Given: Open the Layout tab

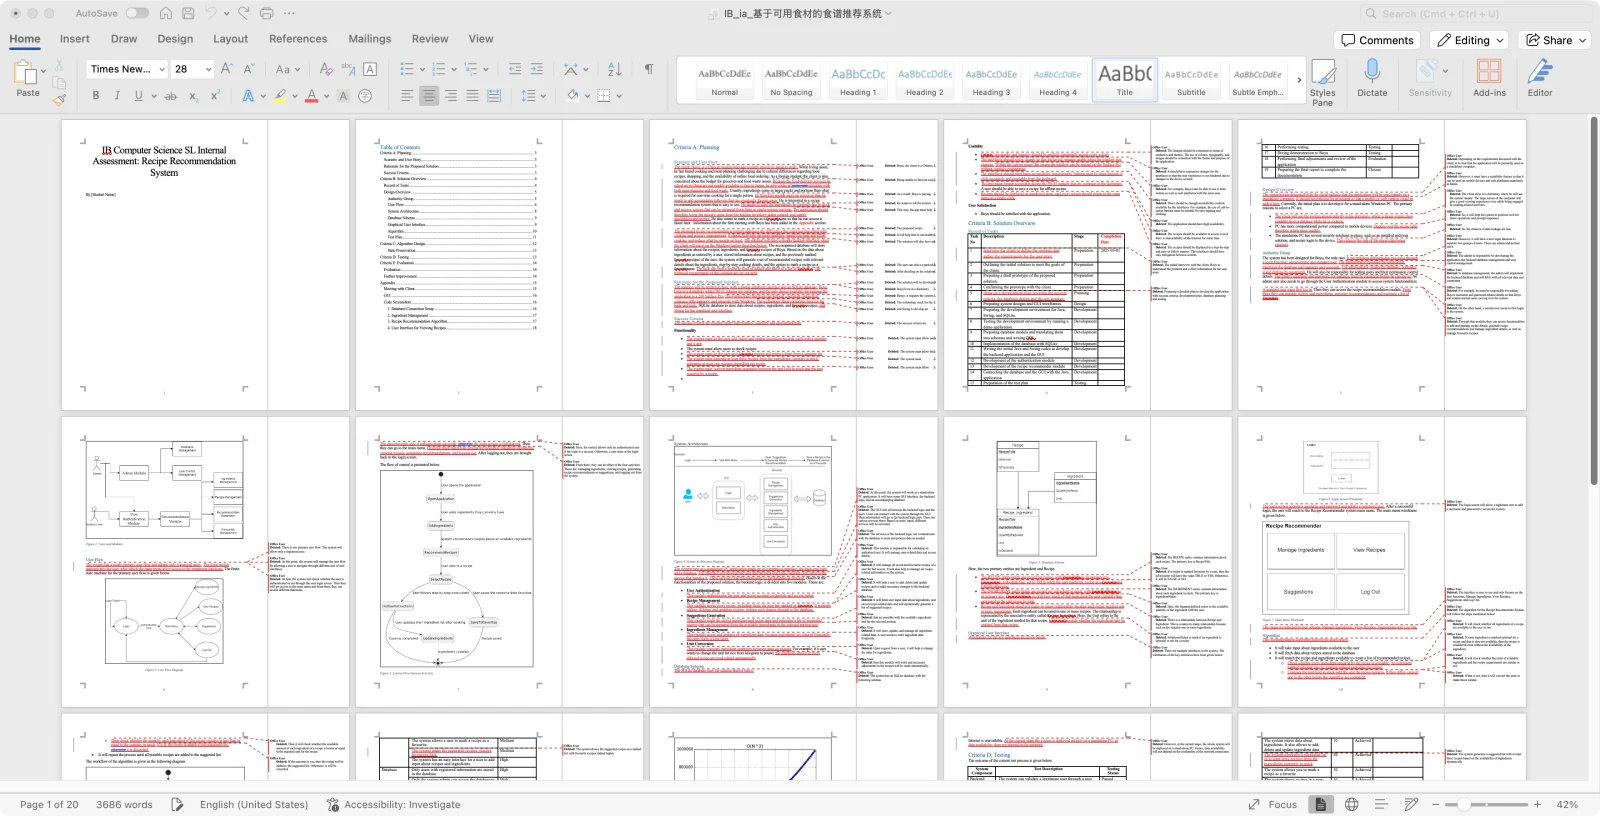Looking at the screenshot, I should click(x=230, y=39).
